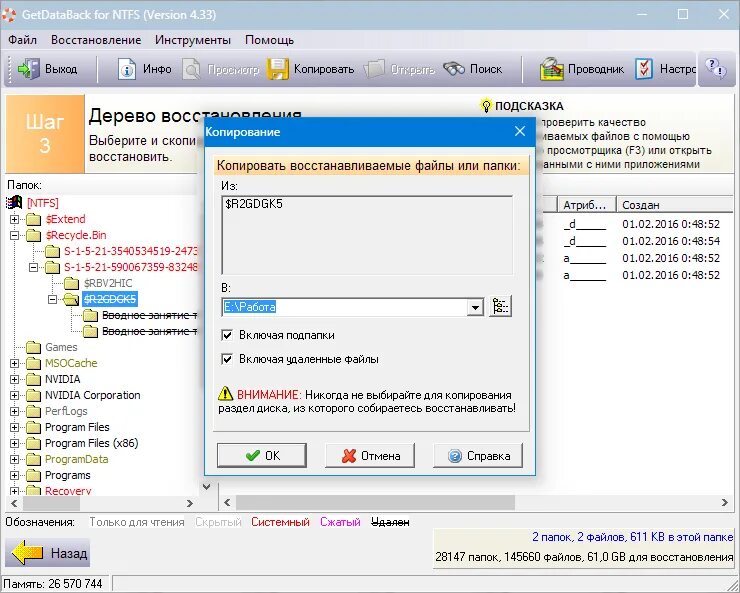Click the Удален legend label
The width and height of the screenshot is (740, 593).
click(x=390, y=522)
